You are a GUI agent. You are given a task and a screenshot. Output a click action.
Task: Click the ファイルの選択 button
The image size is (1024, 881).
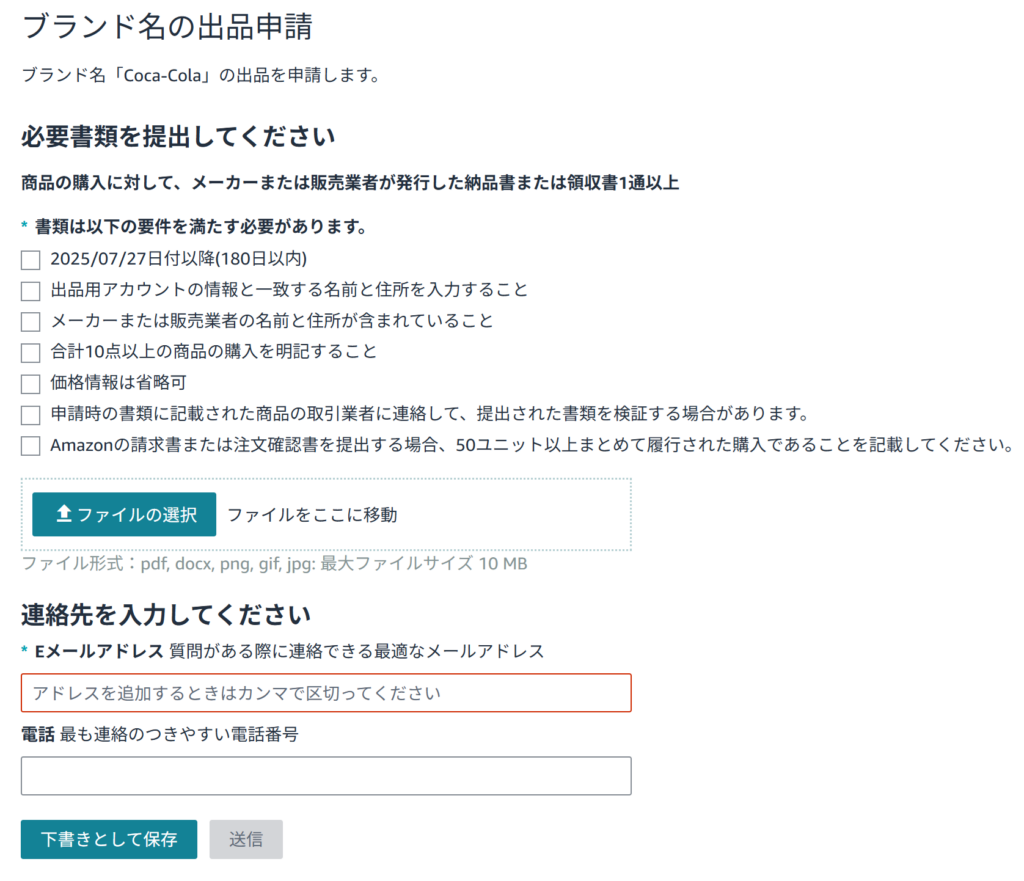(123, 514)
